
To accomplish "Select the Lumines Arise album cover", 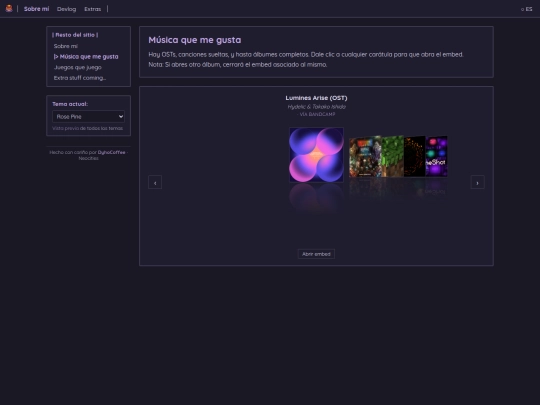I will coord(316,155).
